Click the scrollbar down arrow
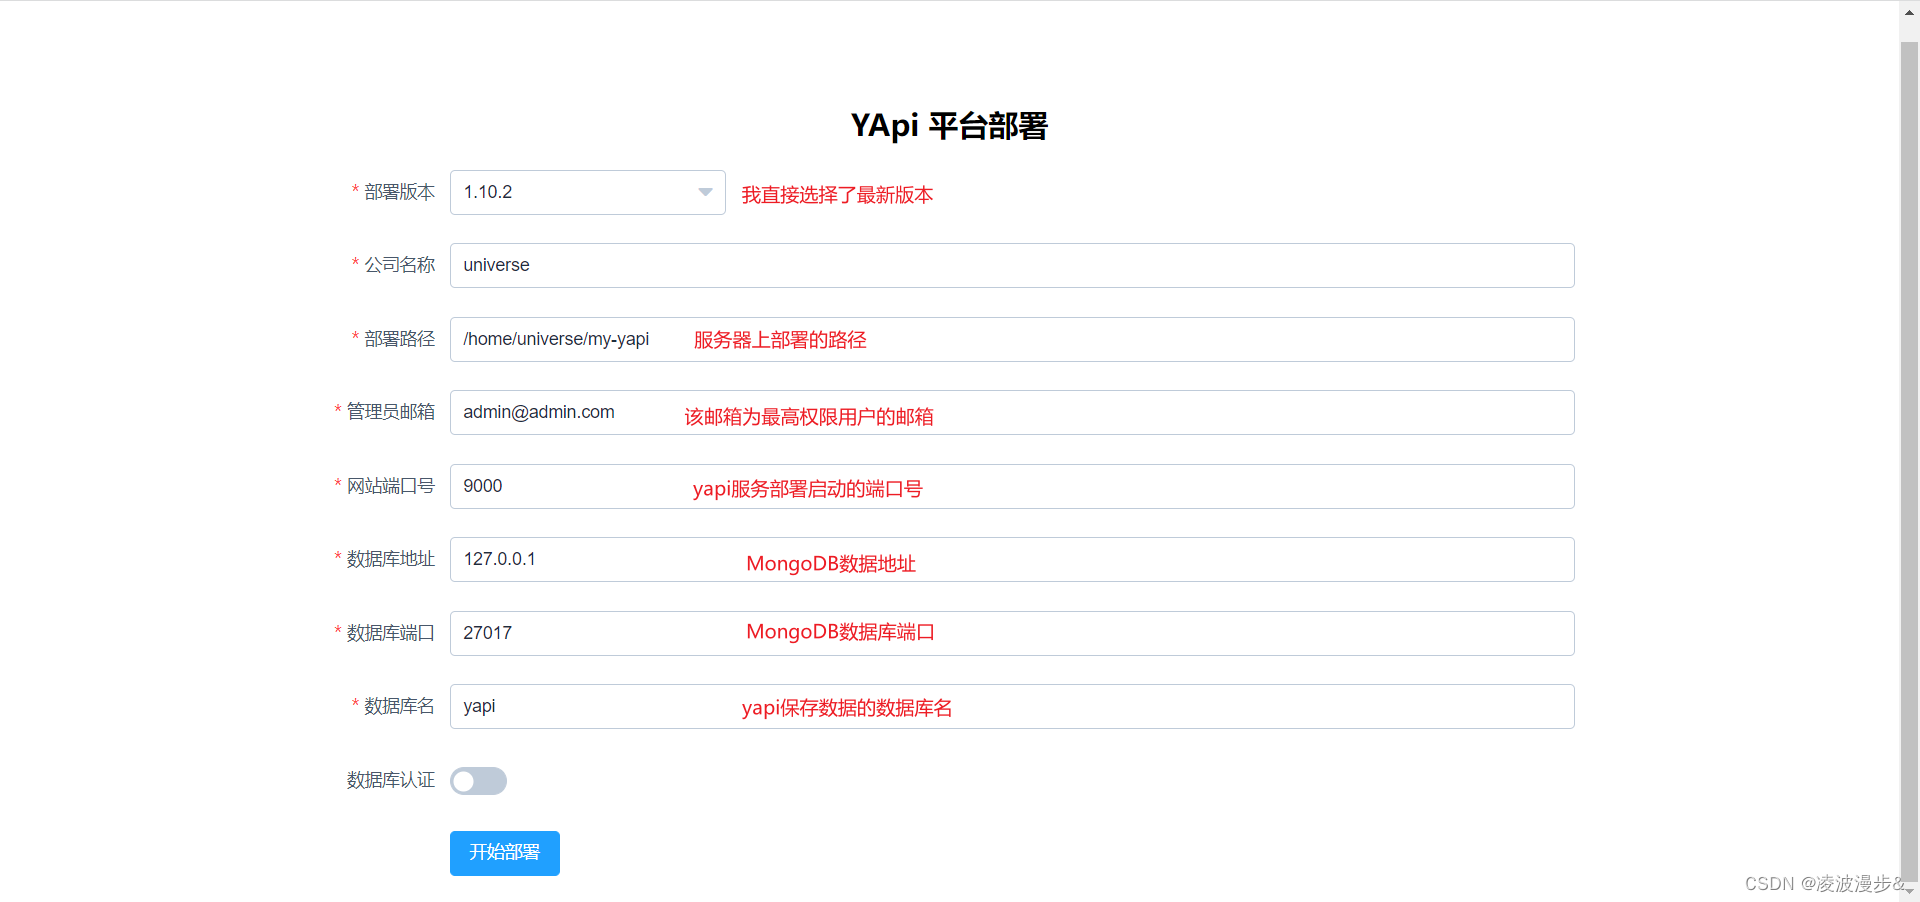This screenshot has width=1920, height=902. [x=1908, y=891]
